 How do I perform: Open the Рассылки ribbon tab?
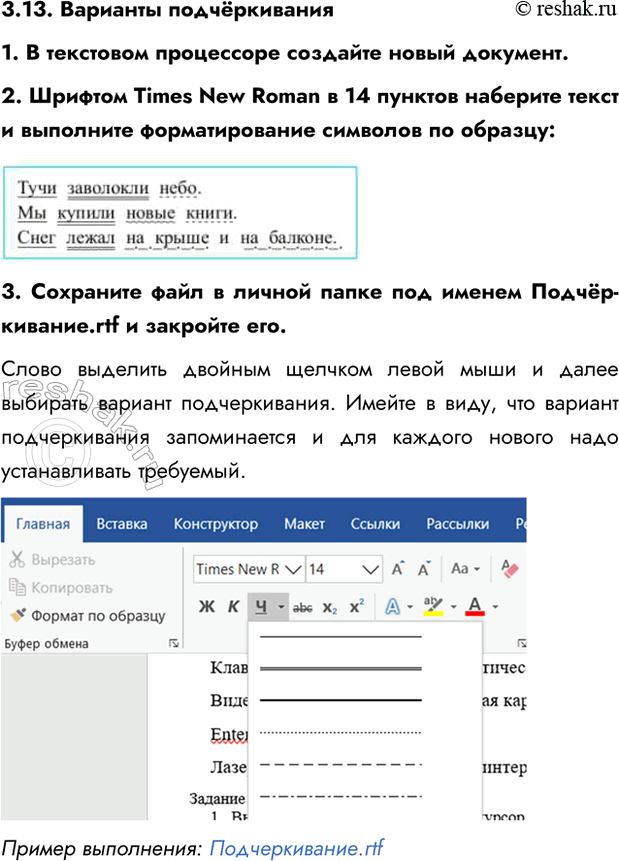[x=458, y=524]
